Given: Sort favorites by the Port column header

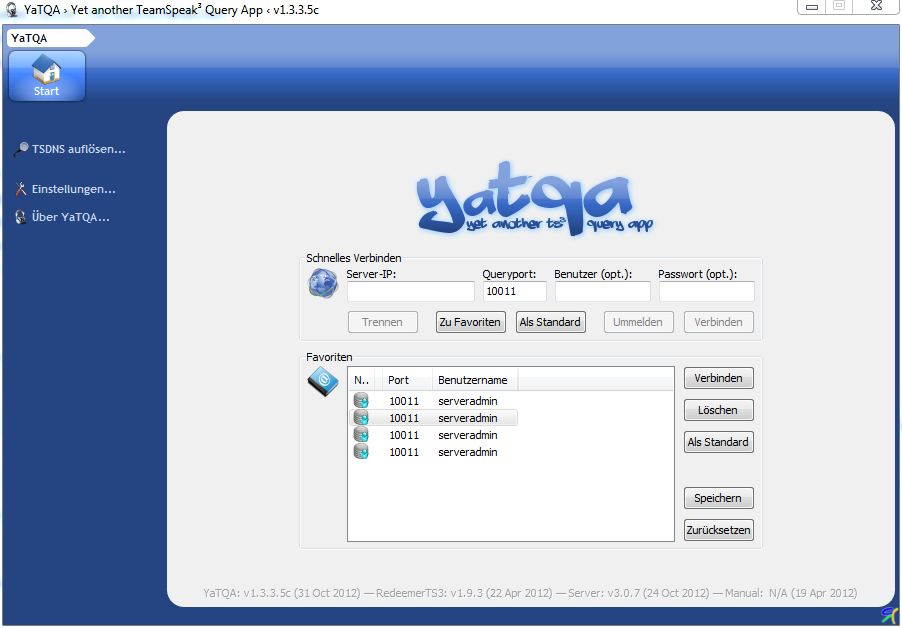Looking at the screenshot, I should (x=407, y=380).
